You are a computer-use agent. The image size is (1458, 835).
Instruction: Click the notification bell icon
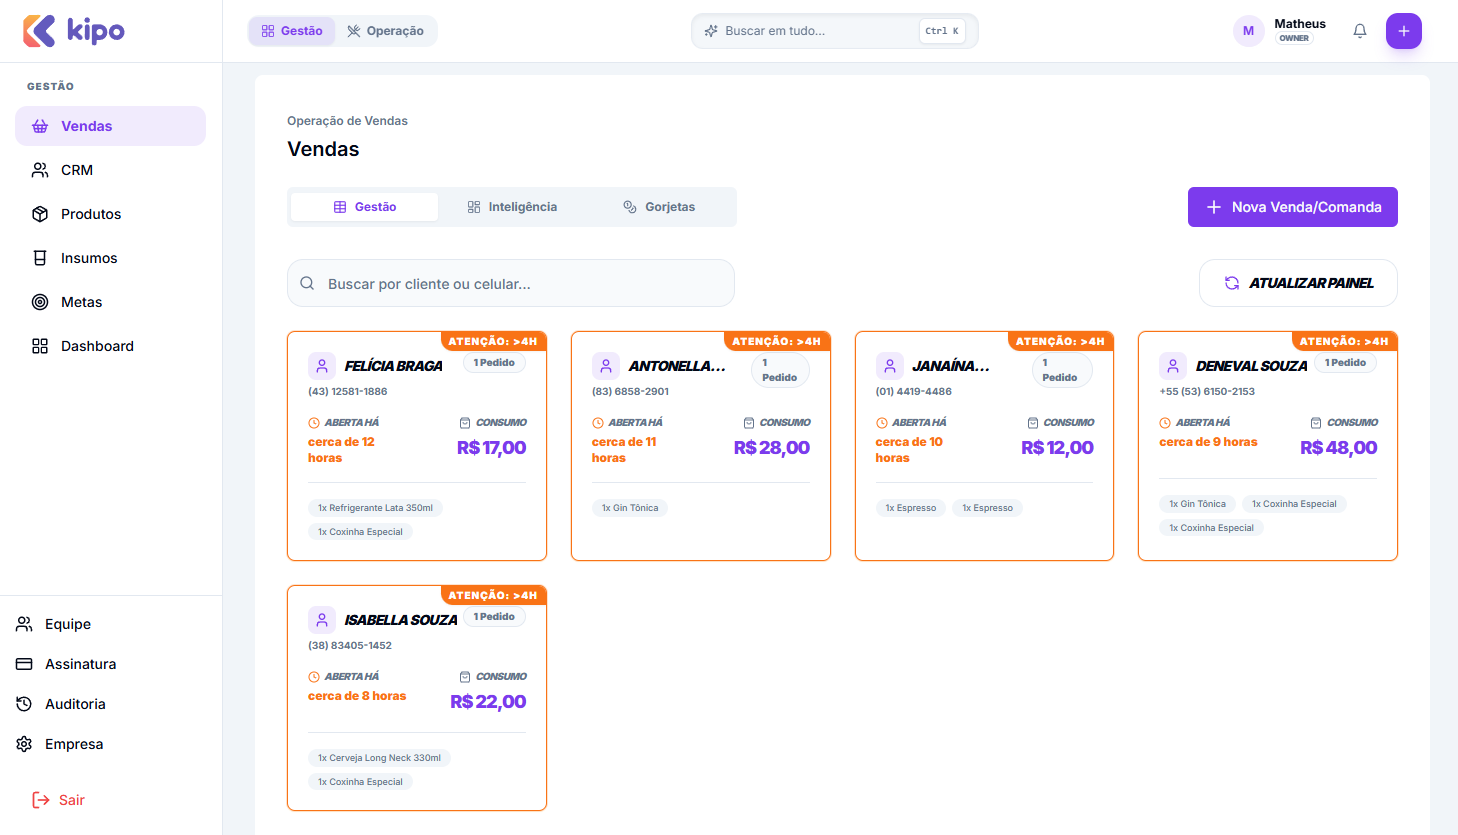(1360, 31)
